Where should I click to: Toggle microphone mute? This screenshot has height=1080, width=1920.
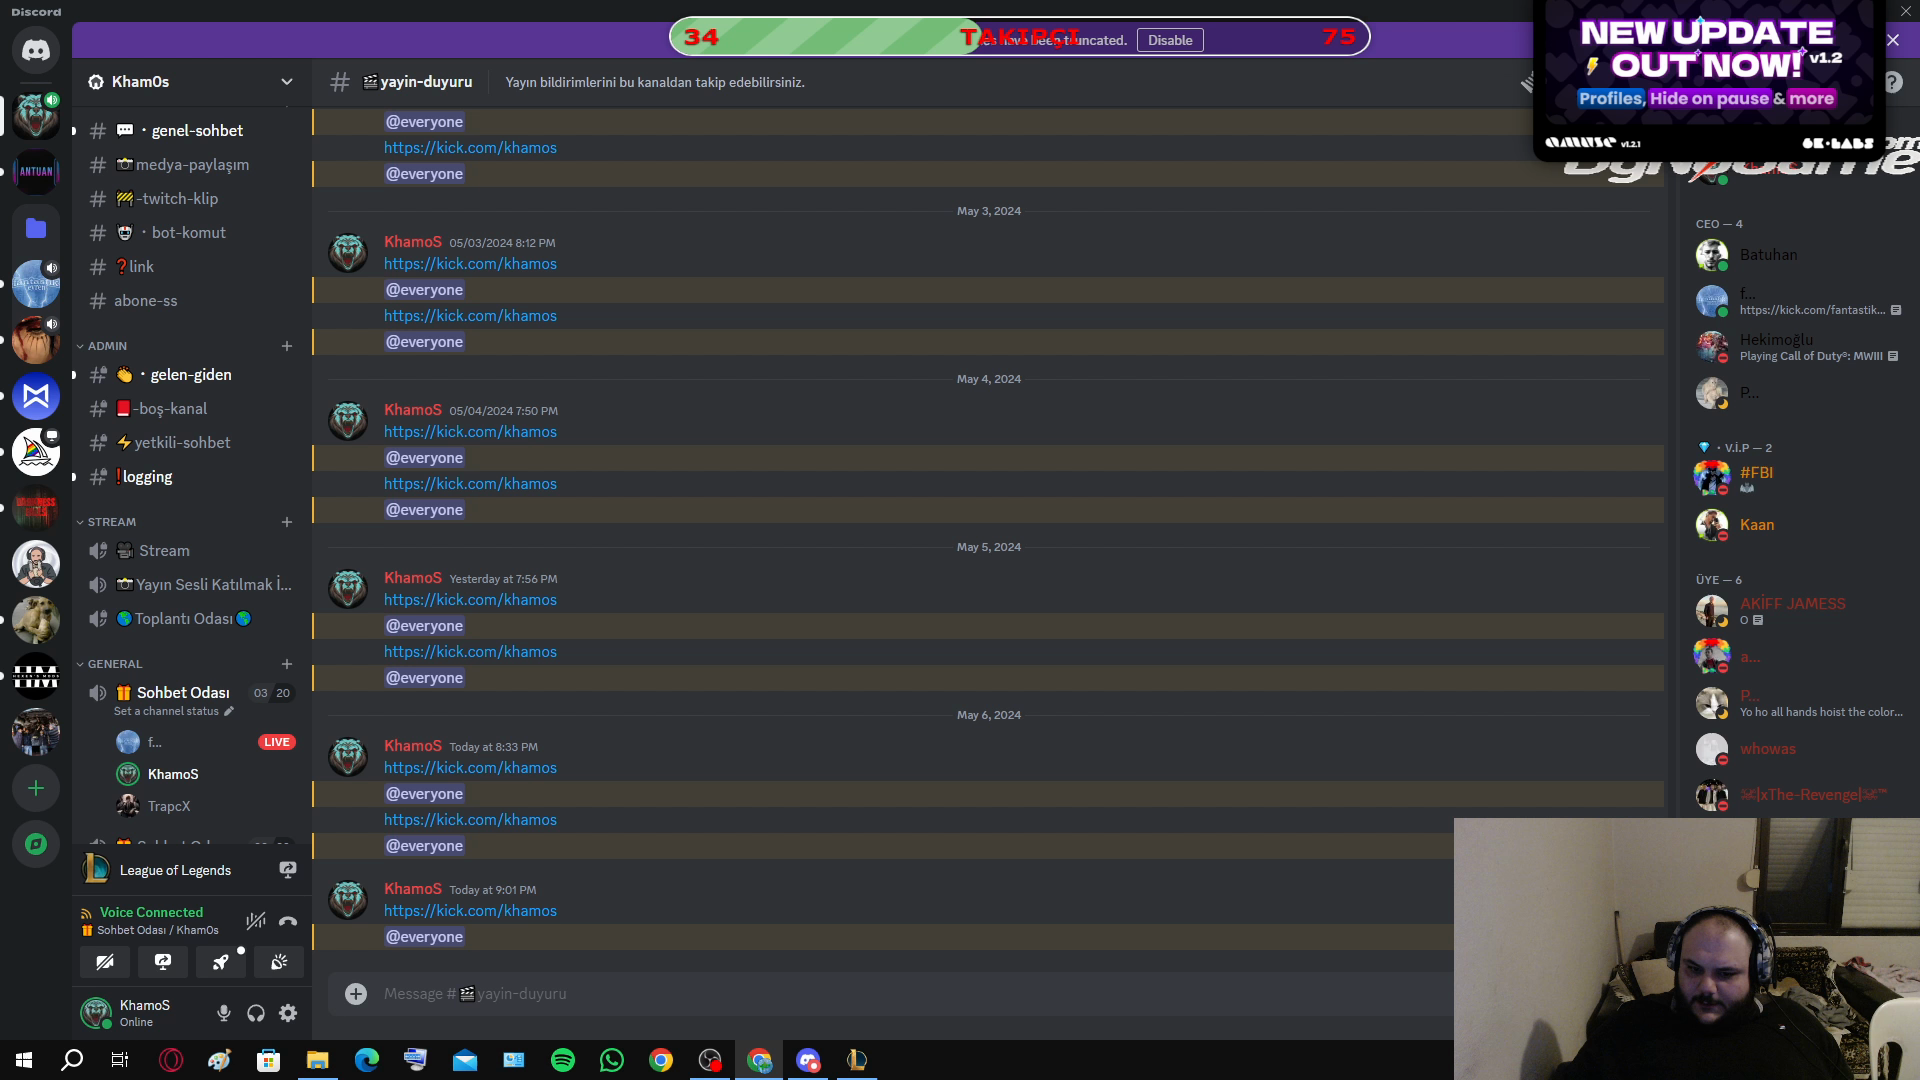point(224,1013)
